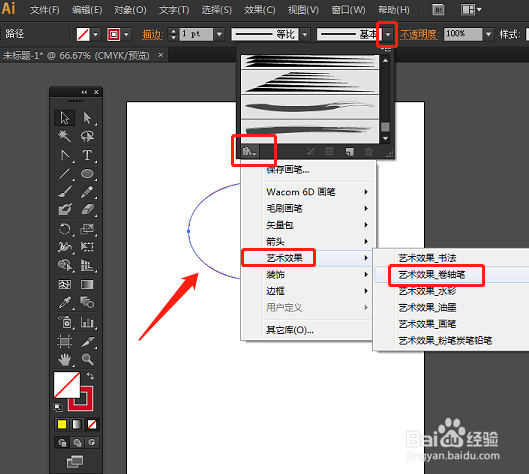Select the Ellipse tool
This screenshot has height=474, width=529.
pos(87,173)
